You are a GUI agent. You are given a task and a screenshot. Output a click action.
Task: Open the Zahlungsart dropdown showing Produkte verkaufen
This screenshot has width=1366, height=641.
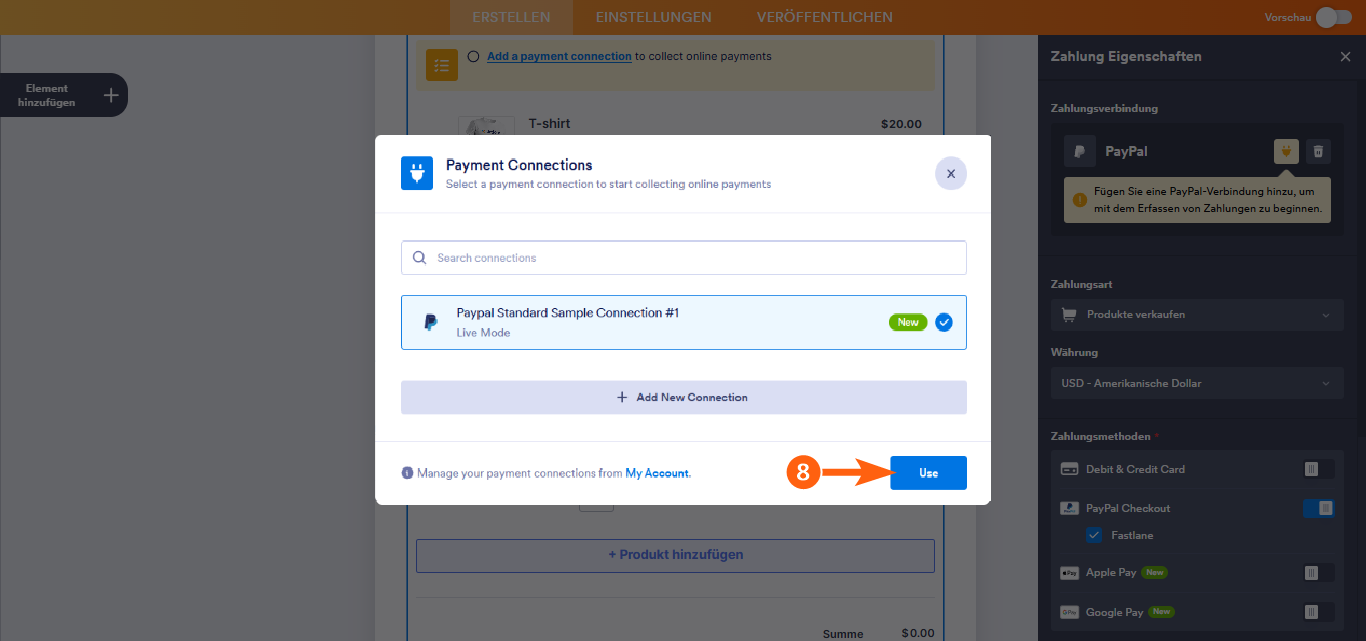[1196, 315]
